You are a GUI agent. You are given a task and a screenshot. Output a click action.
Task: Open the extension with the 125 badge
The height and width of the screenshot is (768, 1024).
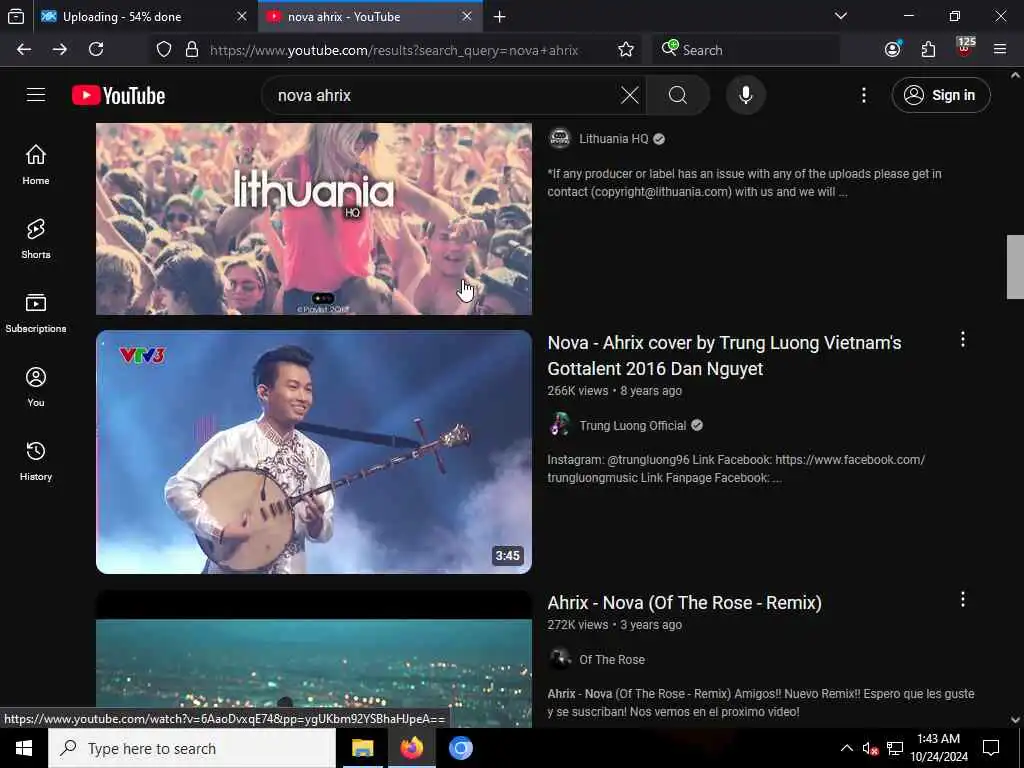(x=965, y=48)
